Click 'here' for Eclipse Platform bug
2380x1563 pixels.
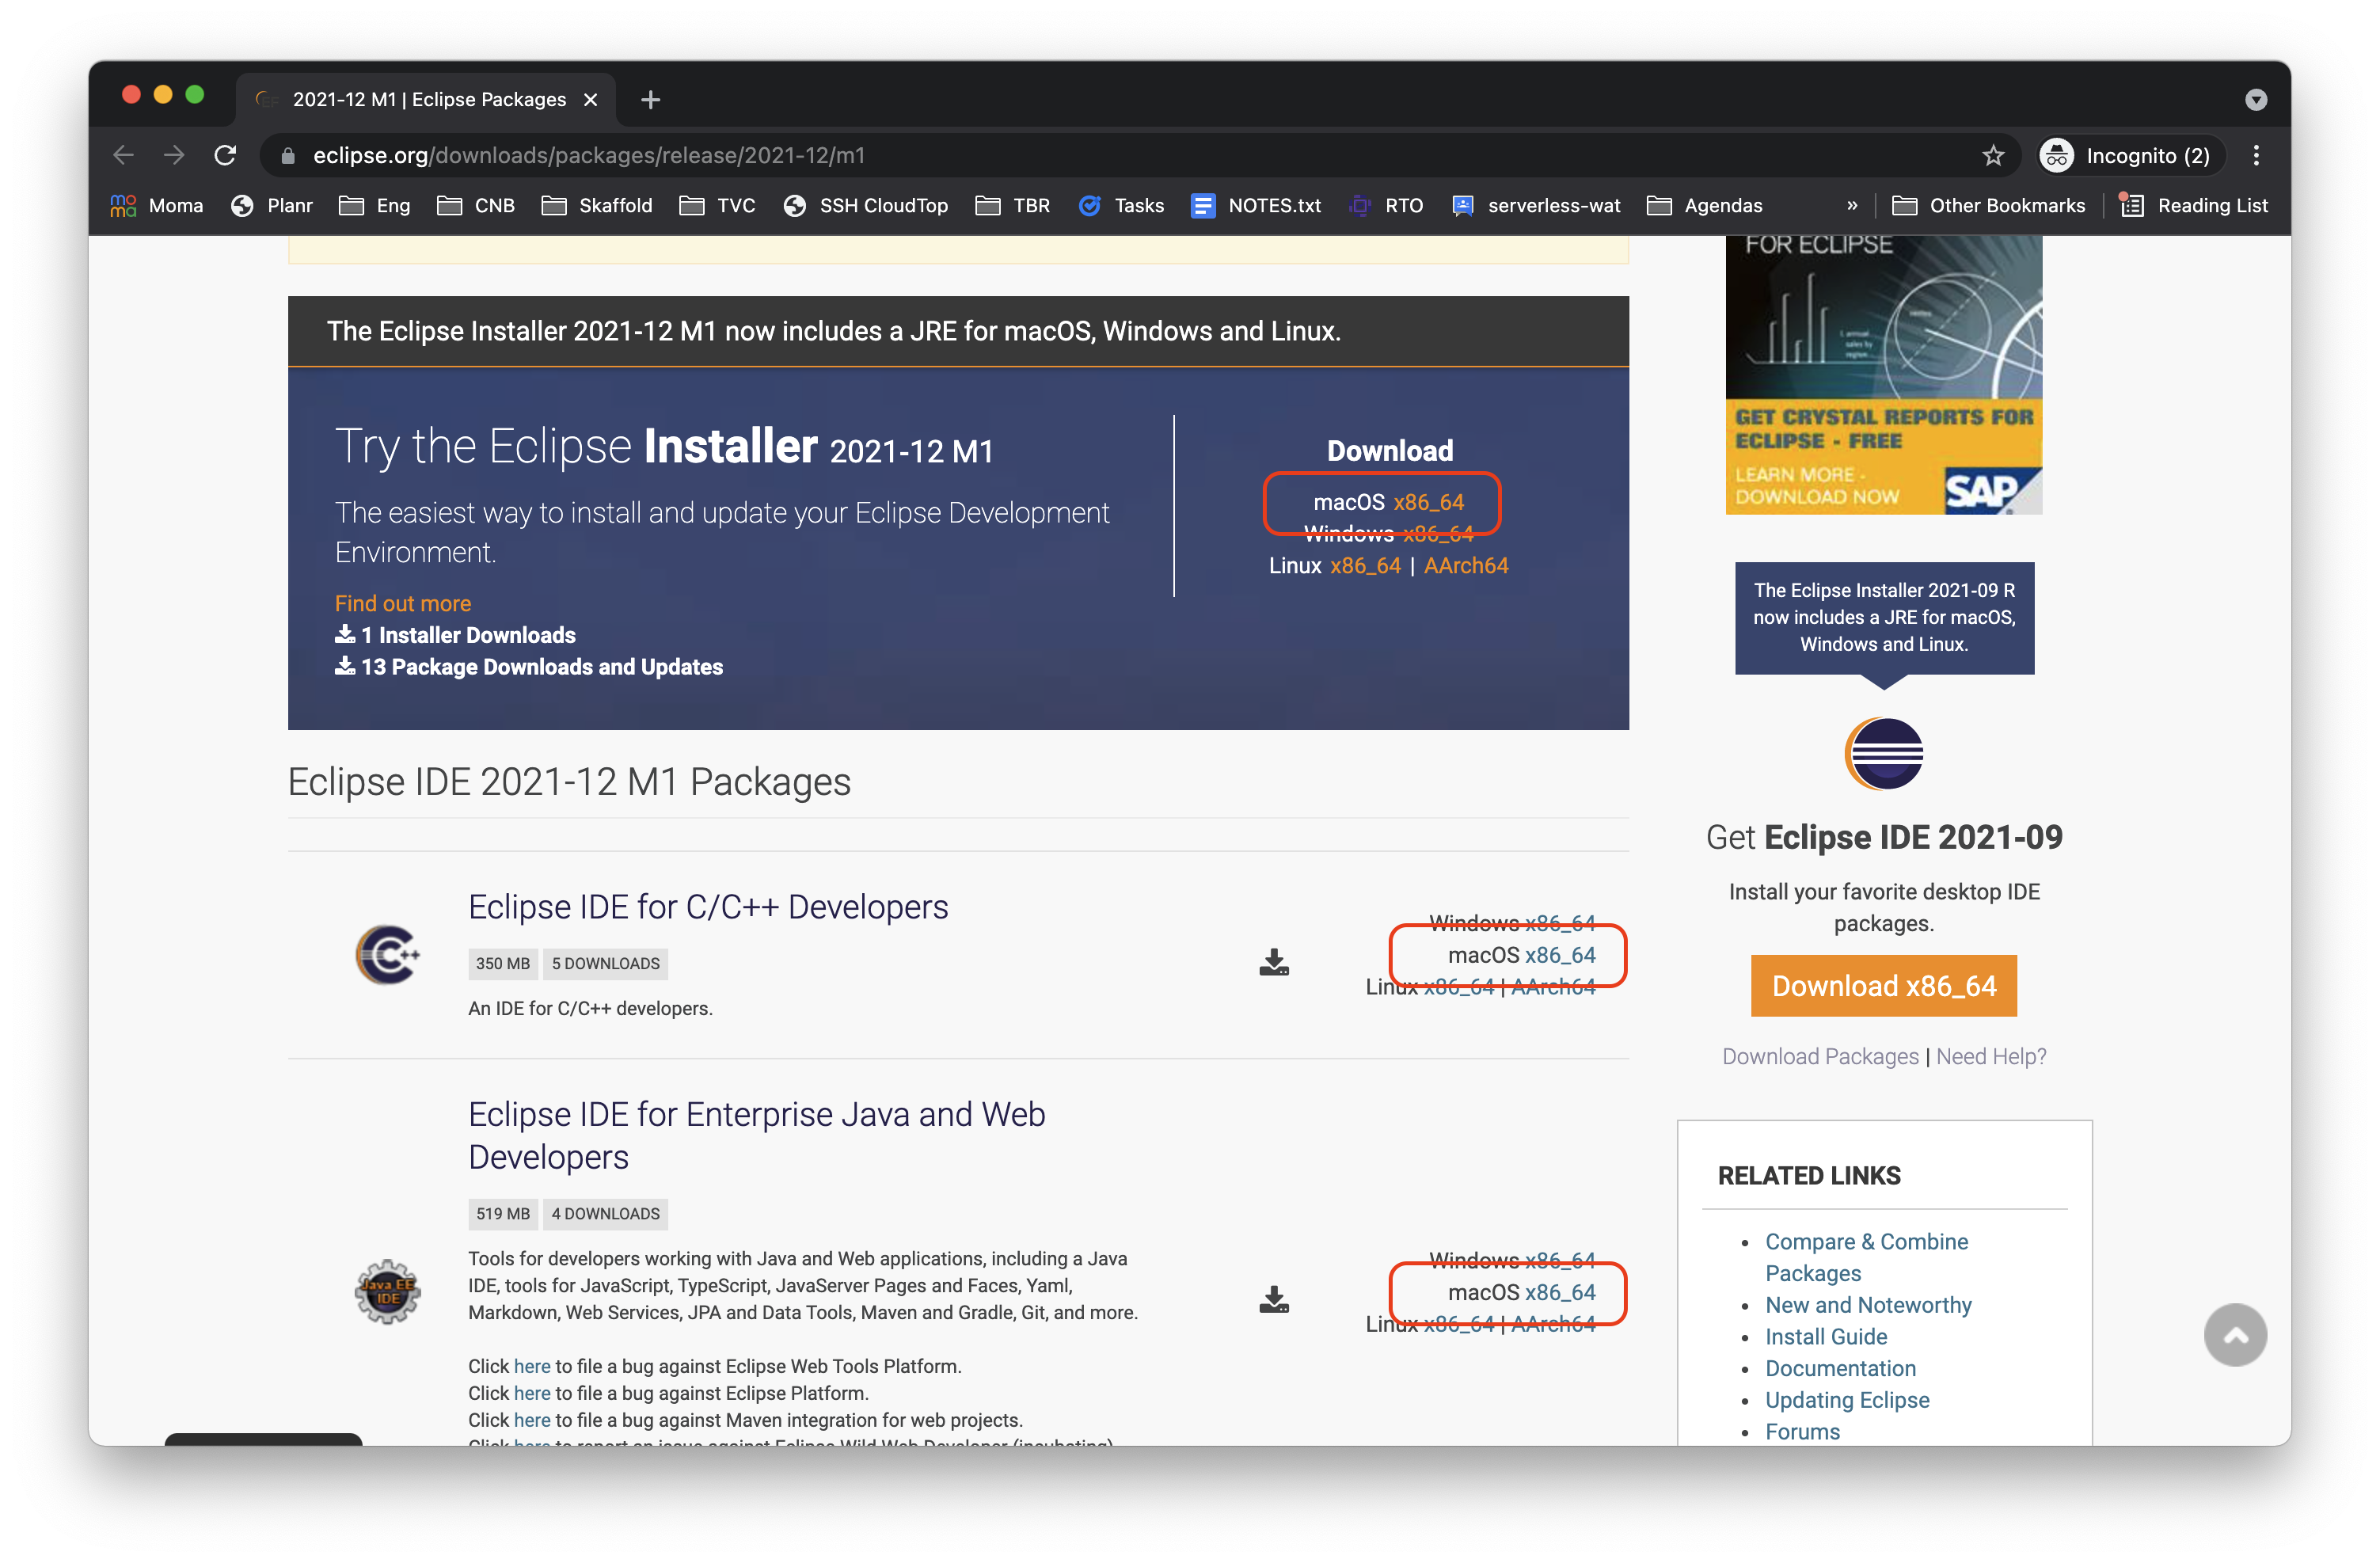click(x=532, y=1393)
